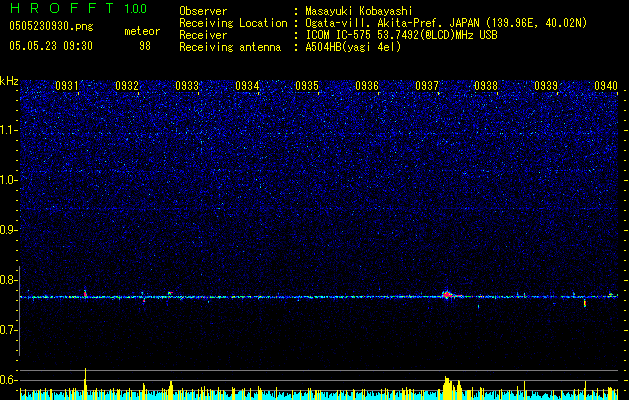The height and width of the screenshot is (400, 629).
Task: Click the 0939 time marker
Action: (x=546, y=86)
